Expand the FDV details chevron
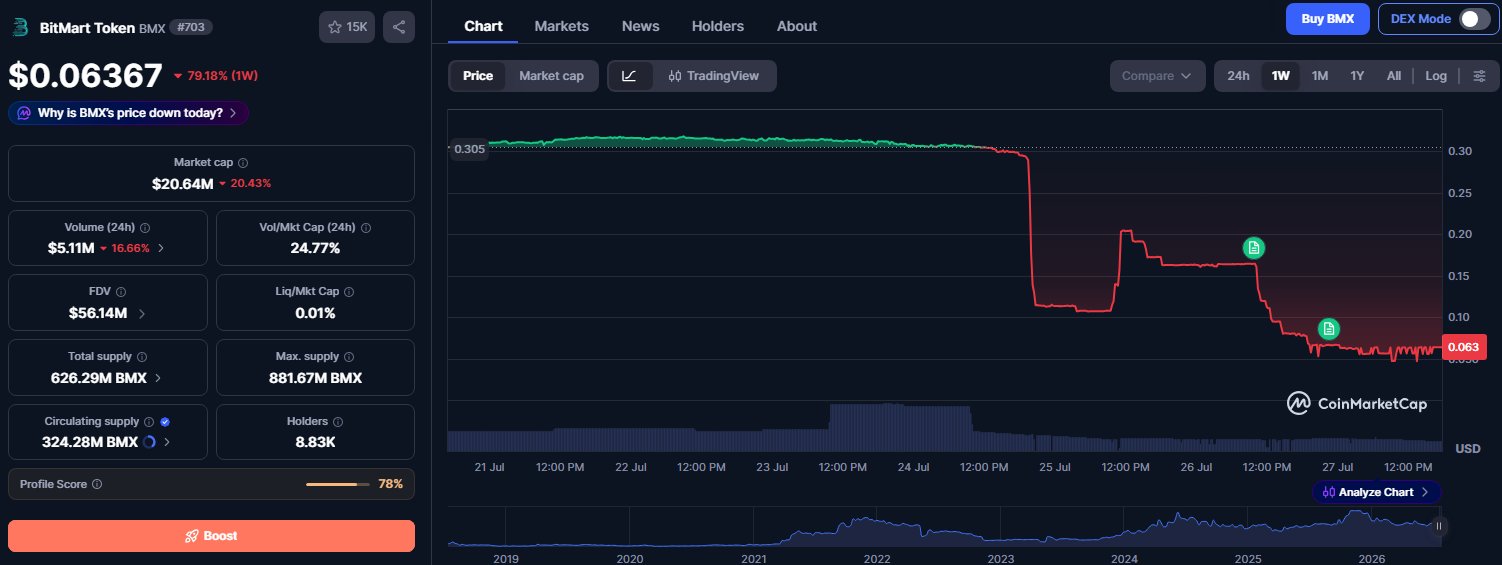This screenshot has height=565, width=1502. coord(141,313)
